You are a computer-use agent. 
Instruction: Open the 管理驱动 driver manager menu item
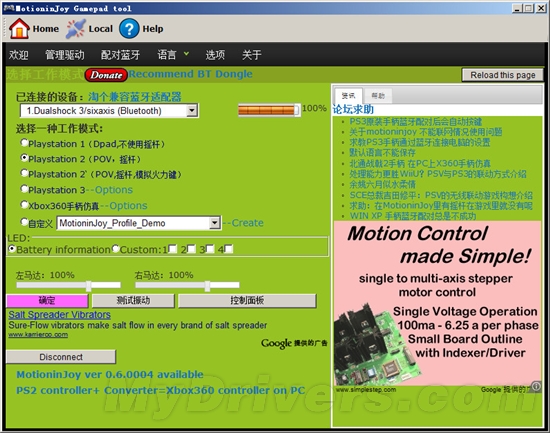[65, 54]
